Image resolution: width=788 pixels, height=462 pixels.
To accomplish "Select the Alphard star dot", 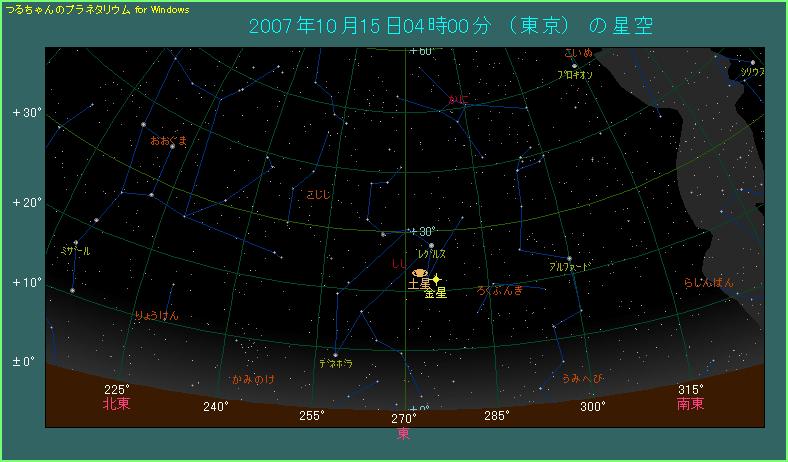I will [569, 259].
